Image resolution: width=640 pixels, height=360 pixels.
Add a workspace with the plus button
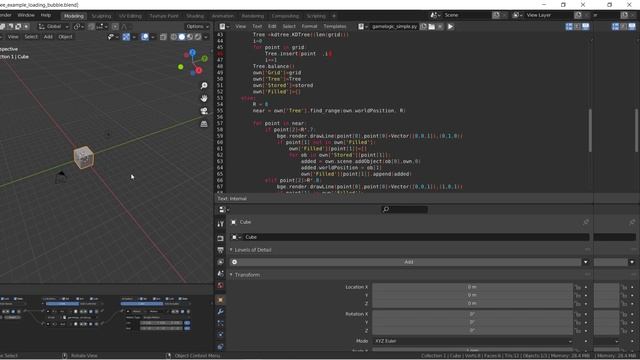(x=334, y=16)
